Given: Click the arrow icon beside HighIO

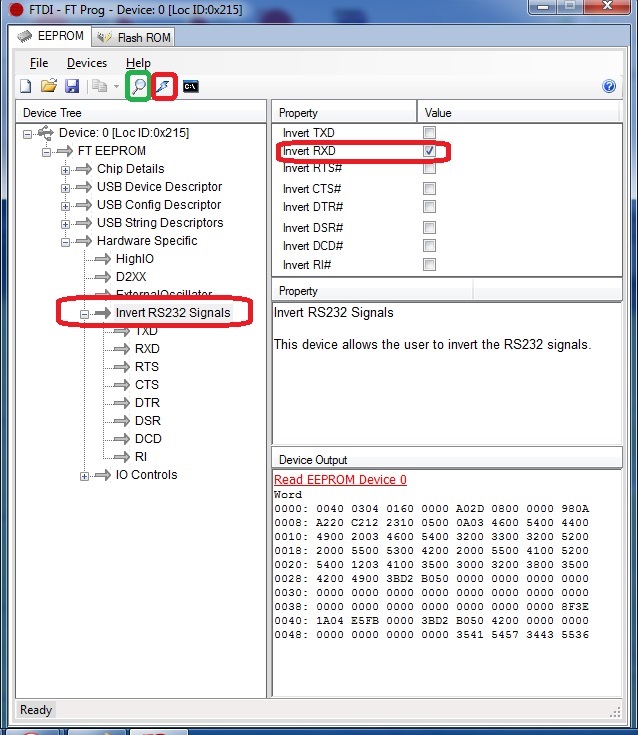Looking at the screenshot, I should (x=103, y=259).
